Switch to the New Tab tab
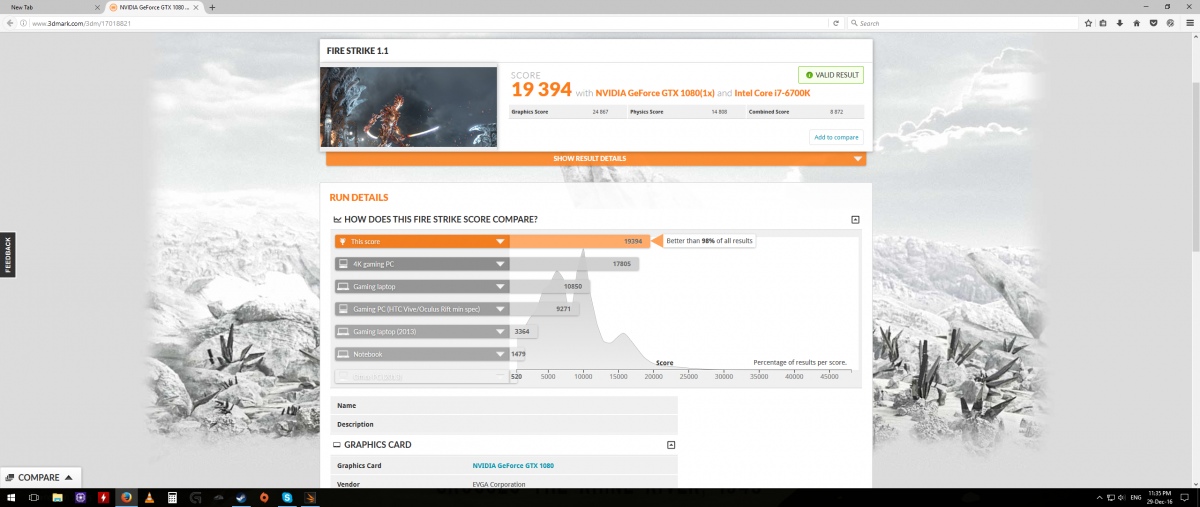 pos(50,7)
